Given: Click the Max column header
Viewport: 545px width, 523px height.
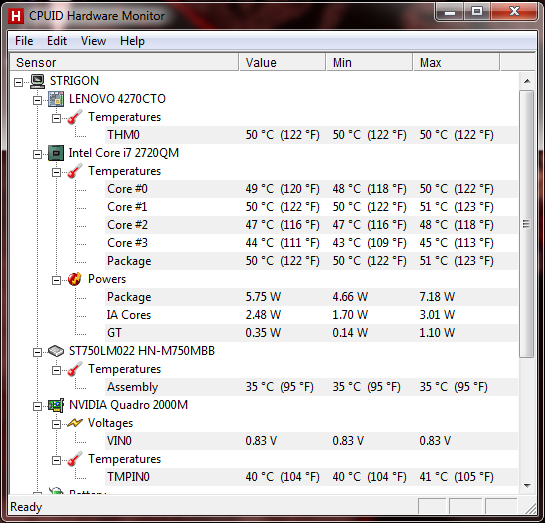Looking at the screenshot, I should point(456,63).
